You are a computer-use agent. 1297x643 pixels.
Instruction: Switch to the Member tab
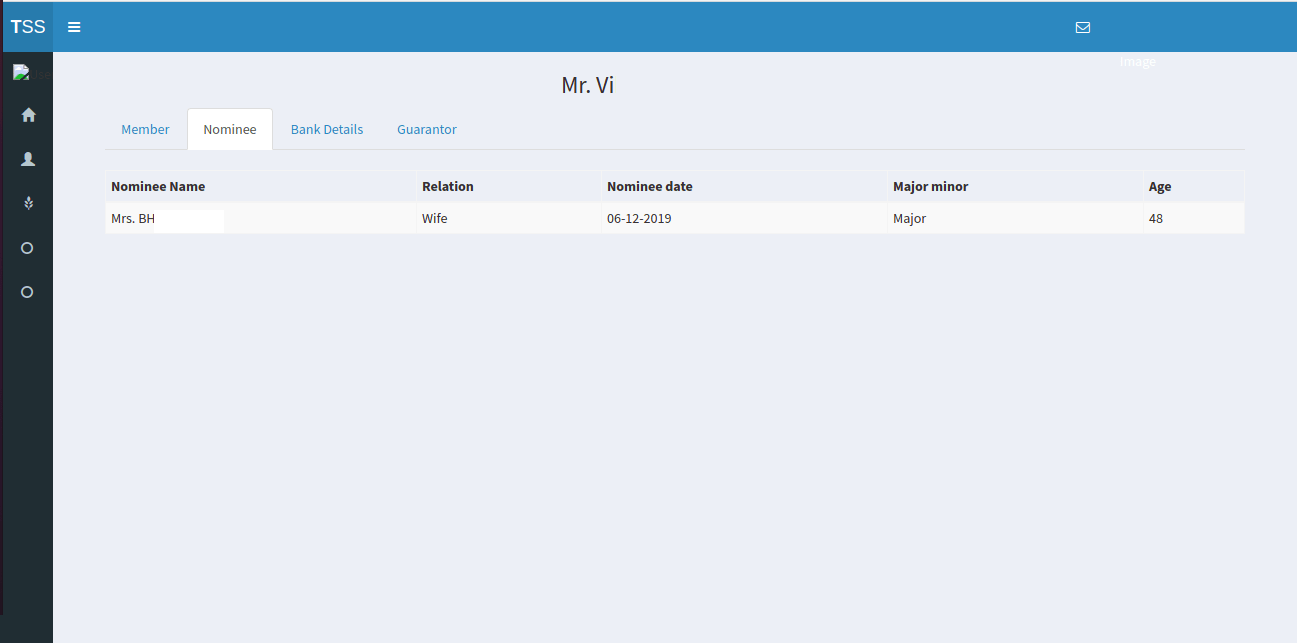tap(145, 130)
